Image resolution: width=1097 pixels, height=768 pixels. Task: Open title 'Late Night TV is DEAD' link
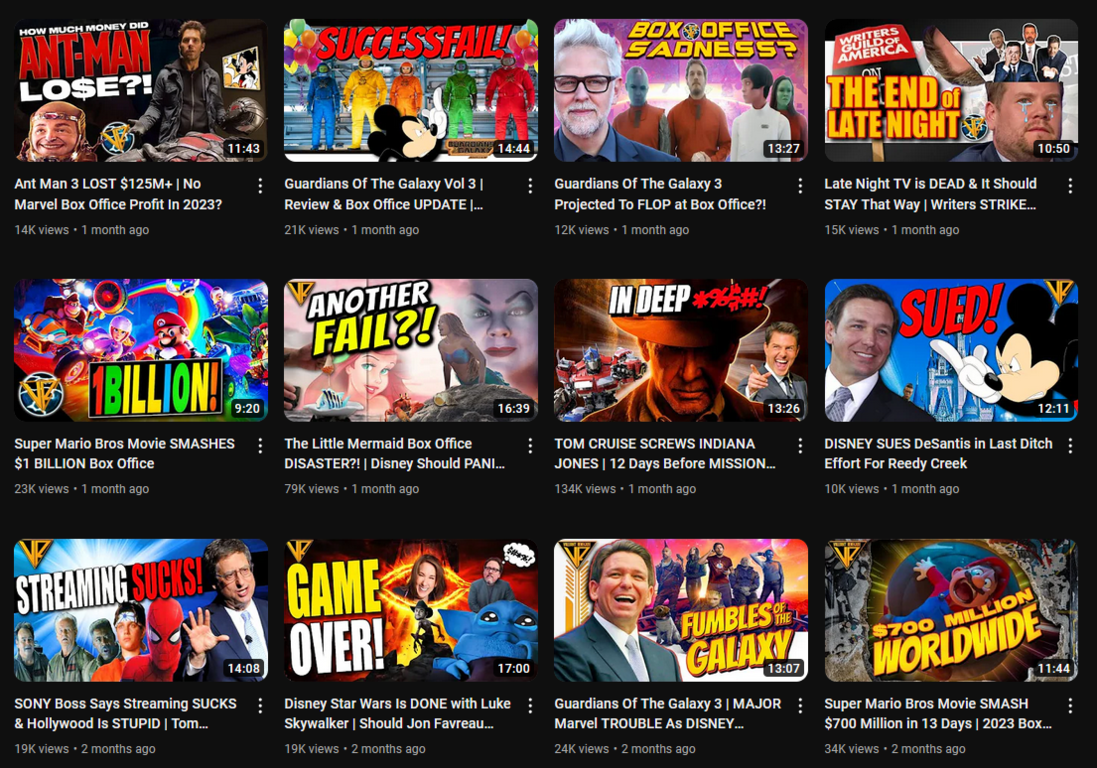click(930, 194)
